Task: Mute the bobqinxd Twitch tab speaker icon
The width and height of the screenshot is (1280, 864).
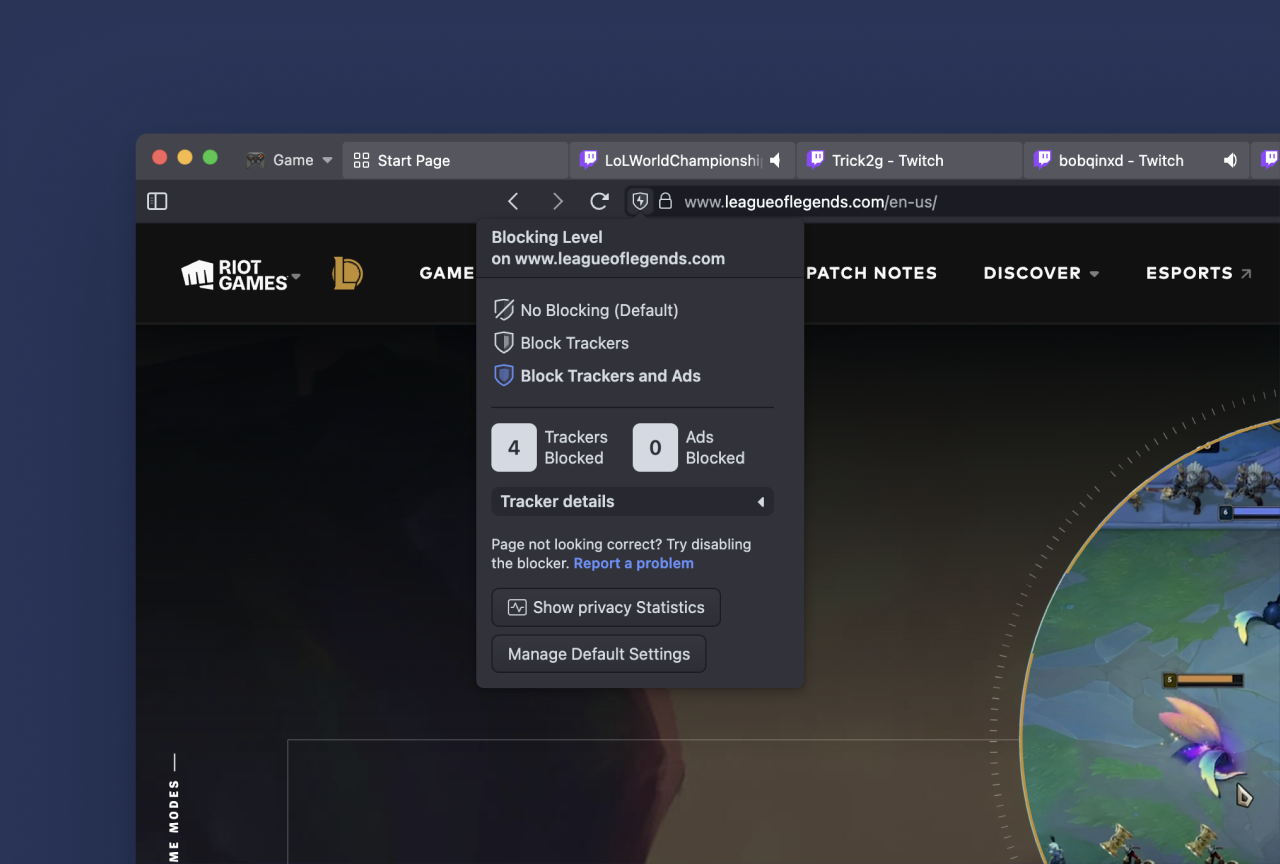Action: 1231,160
